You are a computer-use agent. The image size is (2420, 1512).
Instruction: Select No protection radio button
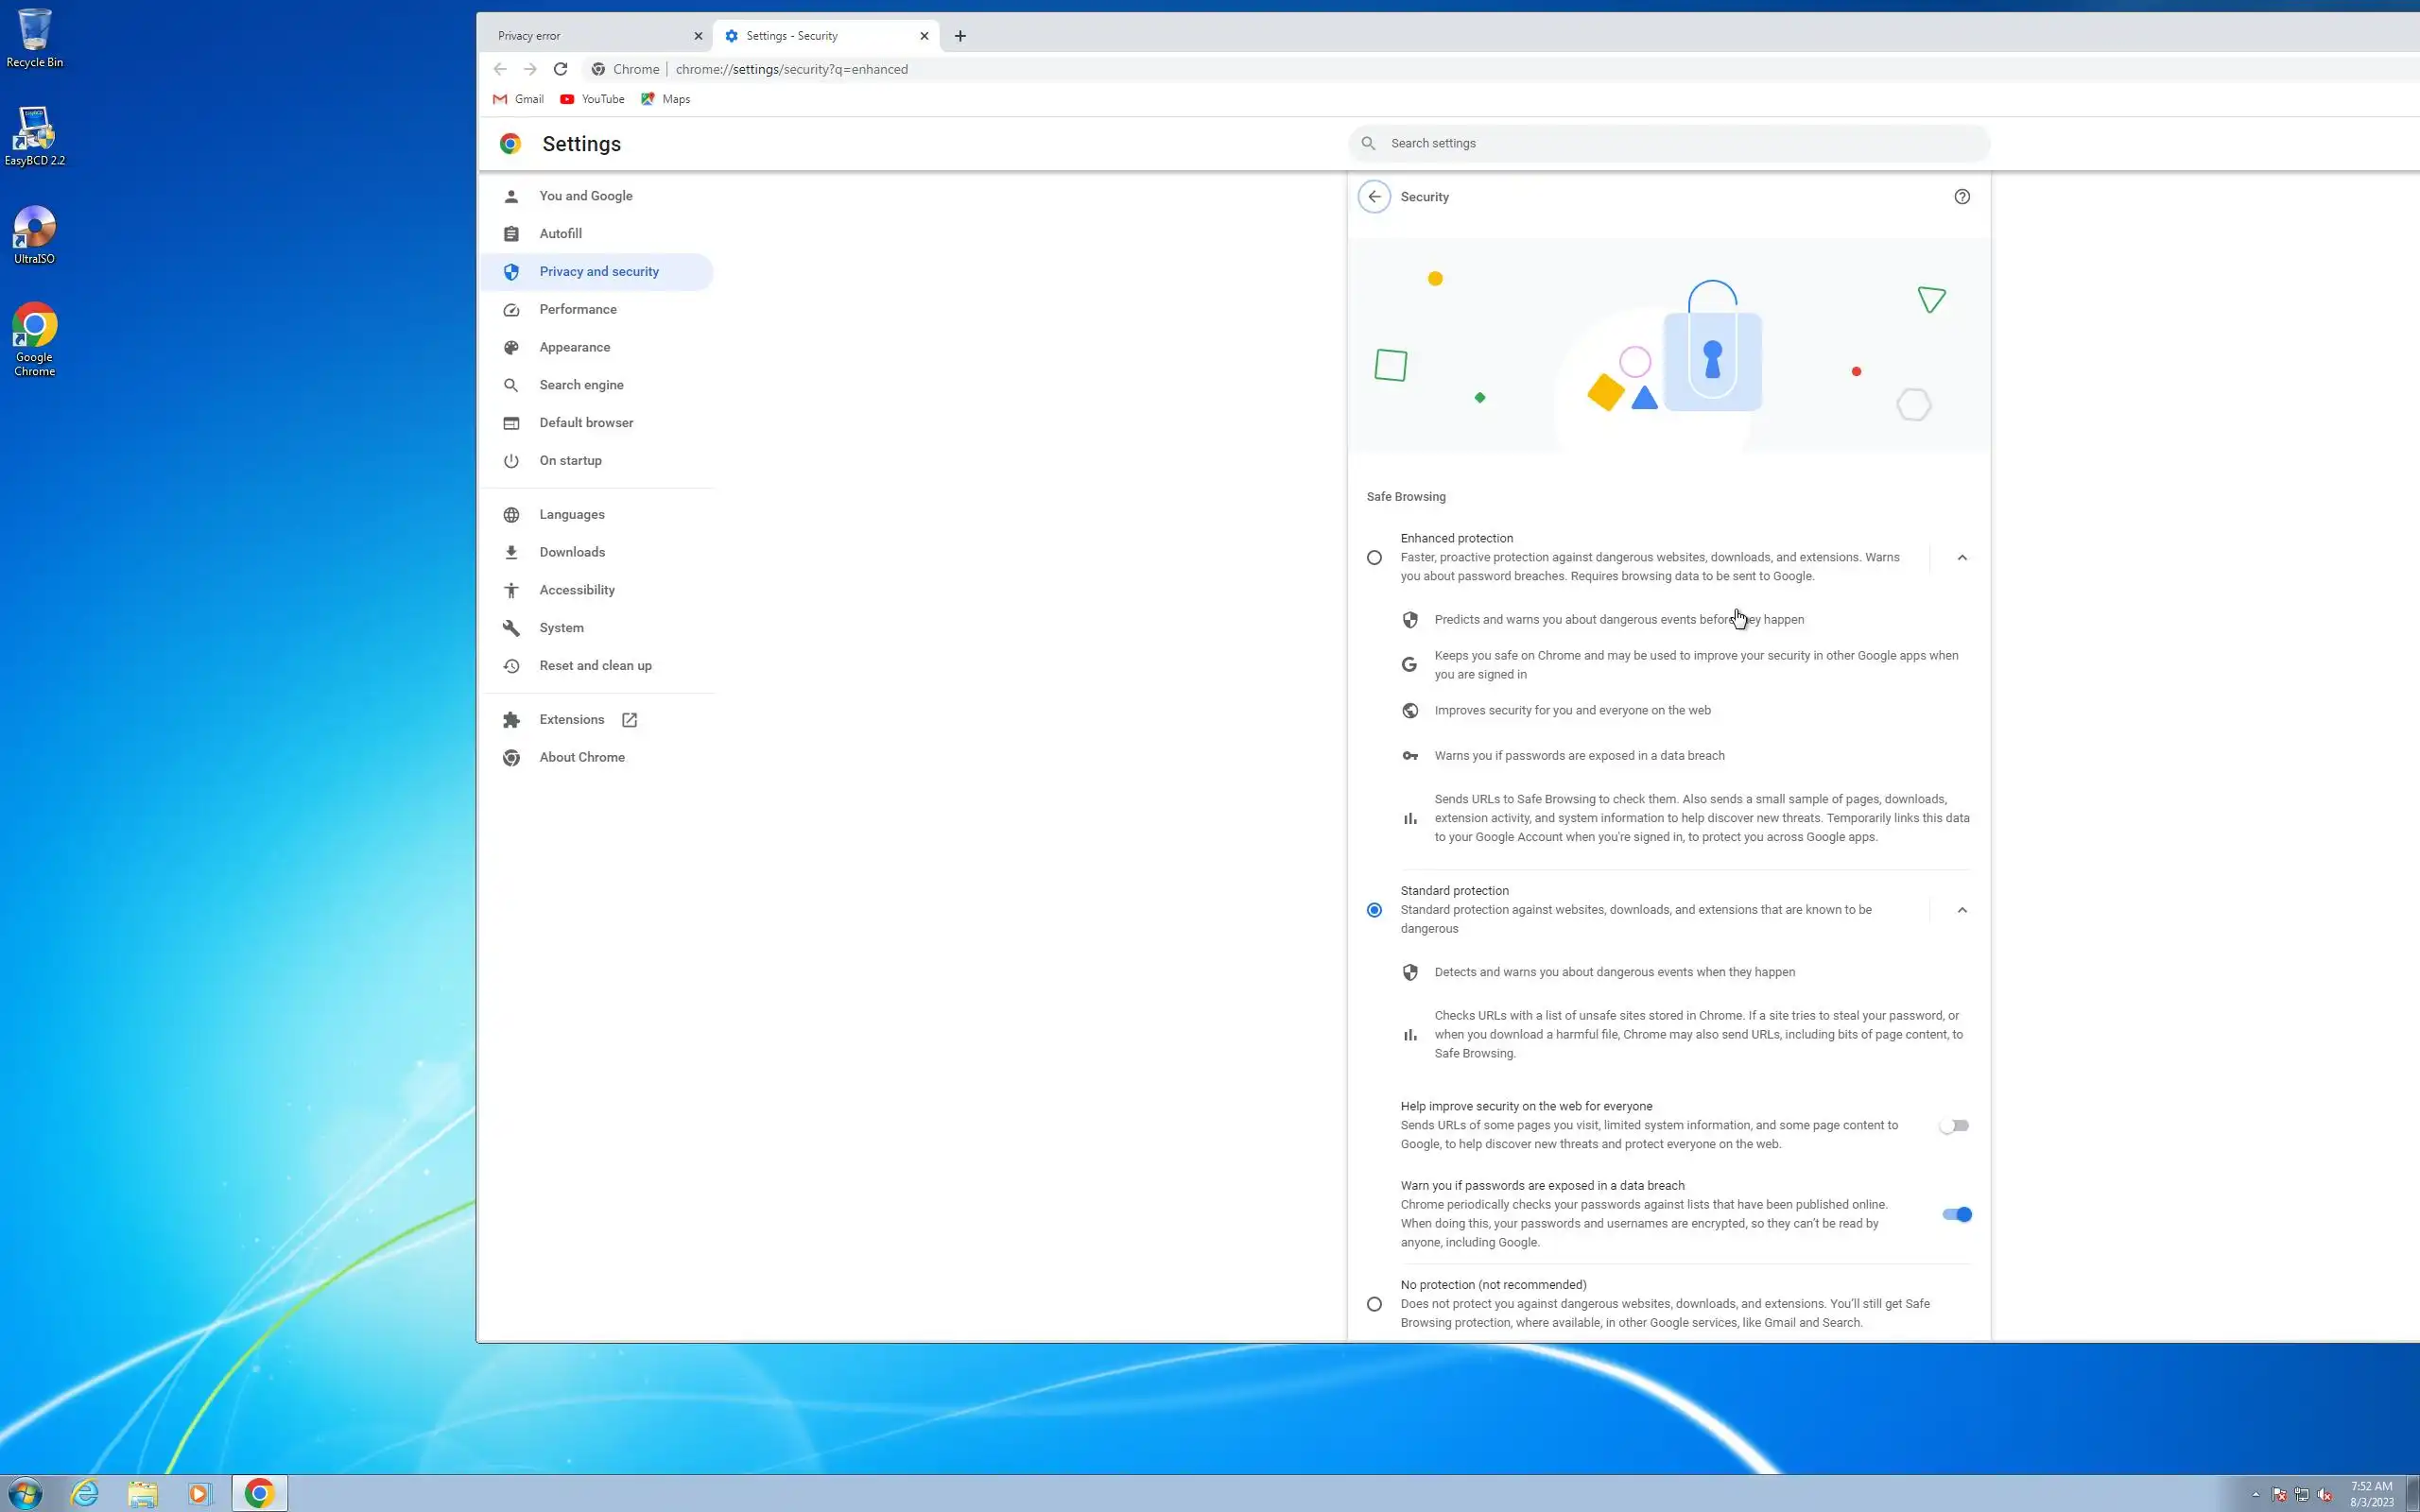[x=1374, y=1304]
